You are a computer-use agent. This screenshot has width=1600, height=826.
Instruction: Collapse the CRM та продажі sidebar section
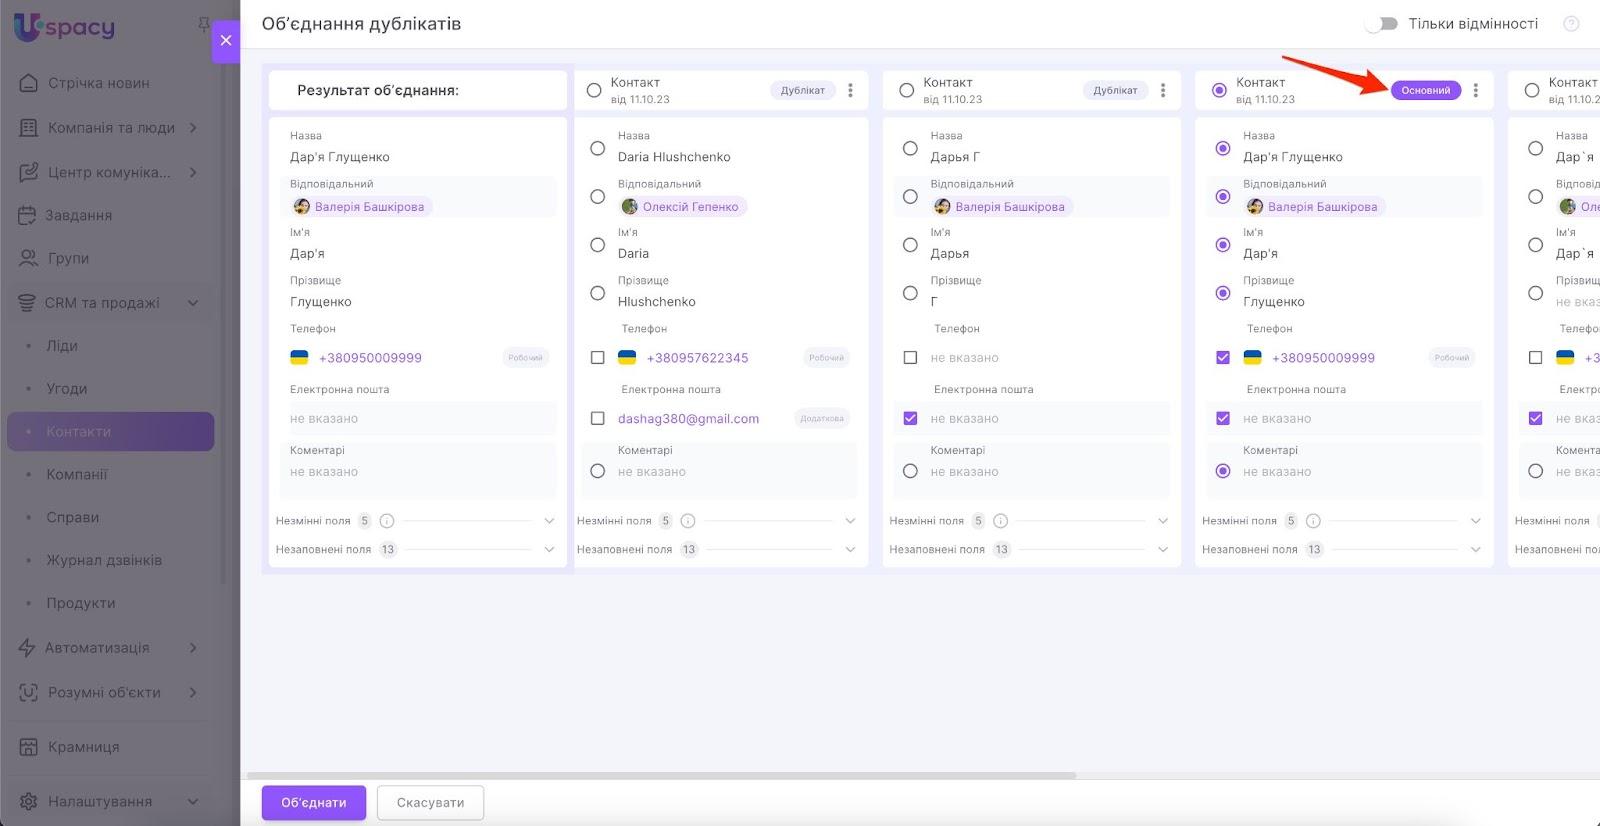coord(193,303)
